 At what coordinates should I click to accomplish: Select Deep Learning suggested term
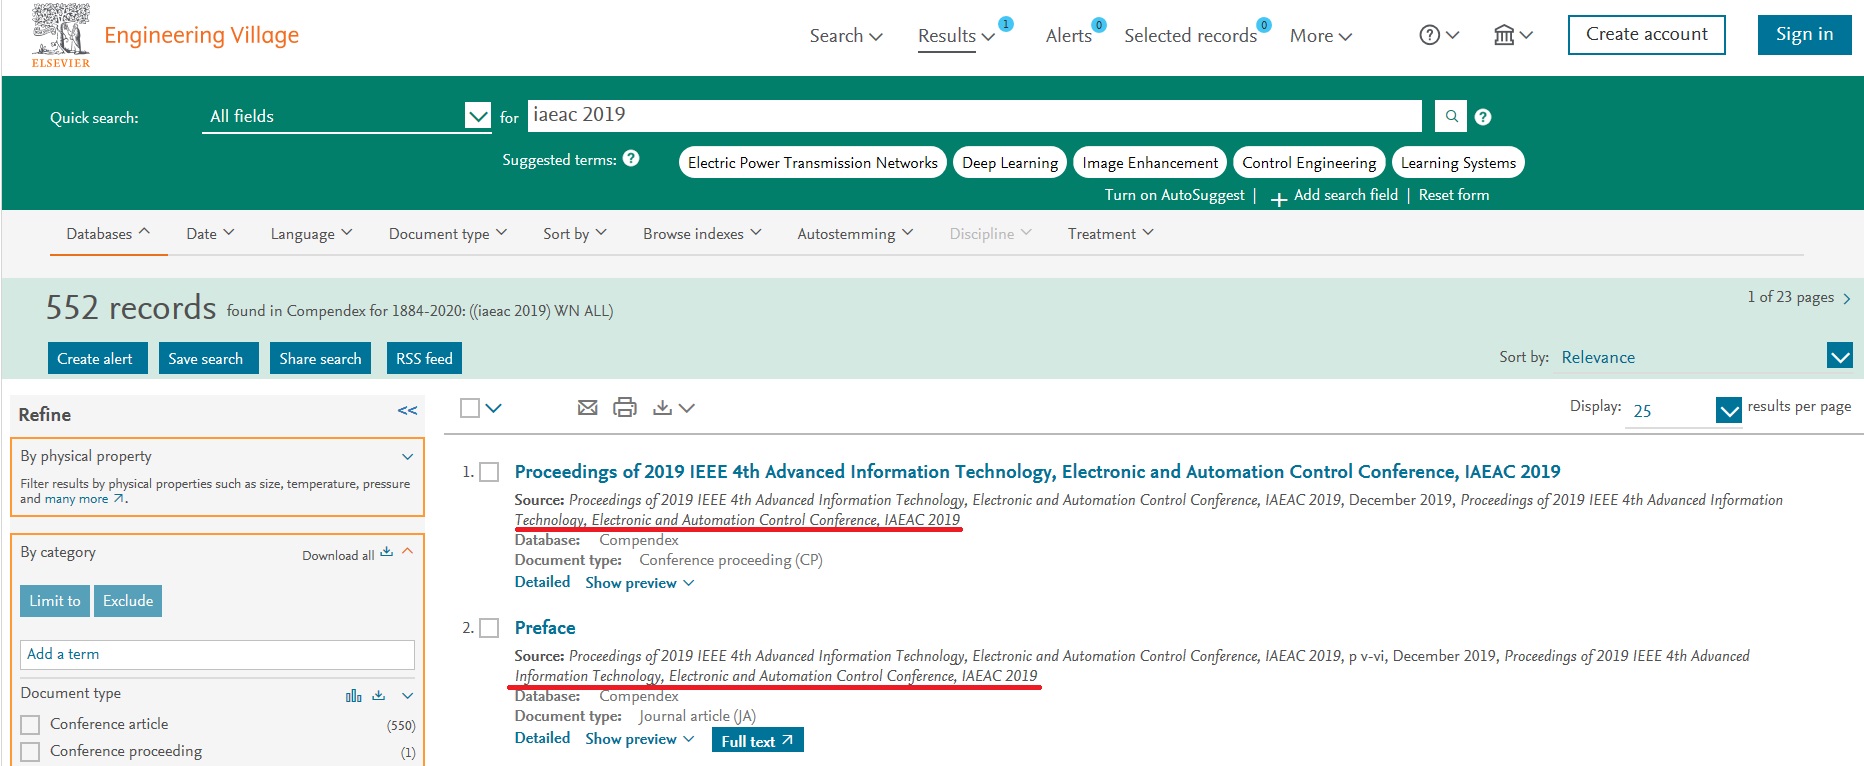1010,162
